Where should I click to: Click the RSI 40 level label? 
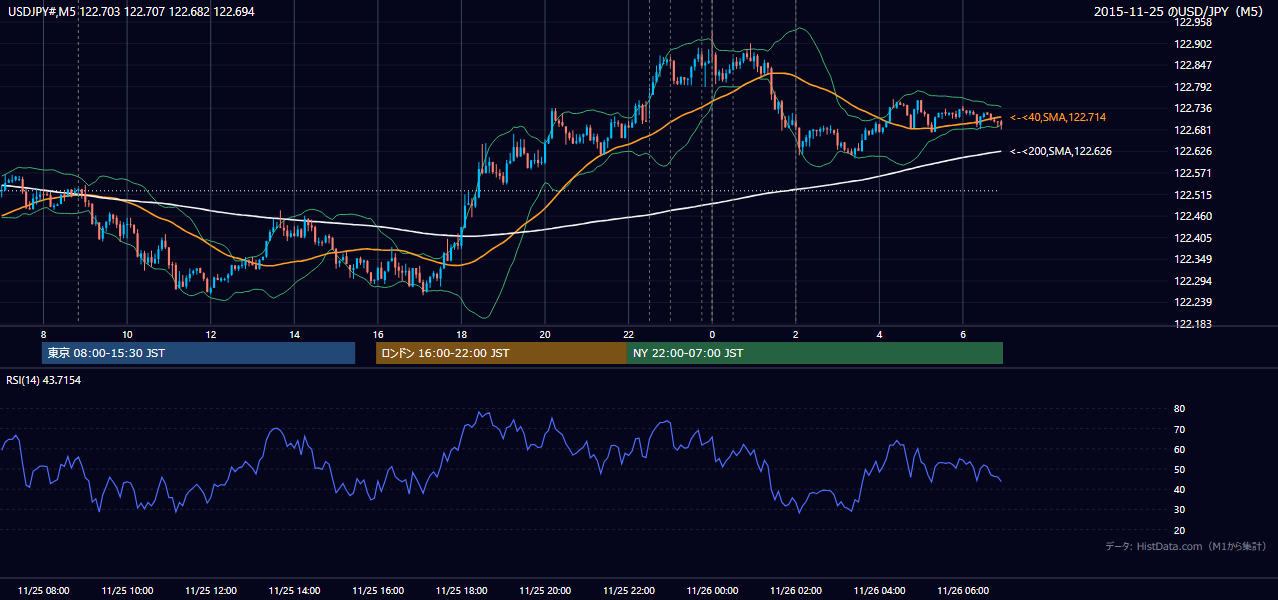click(1179, 490)
